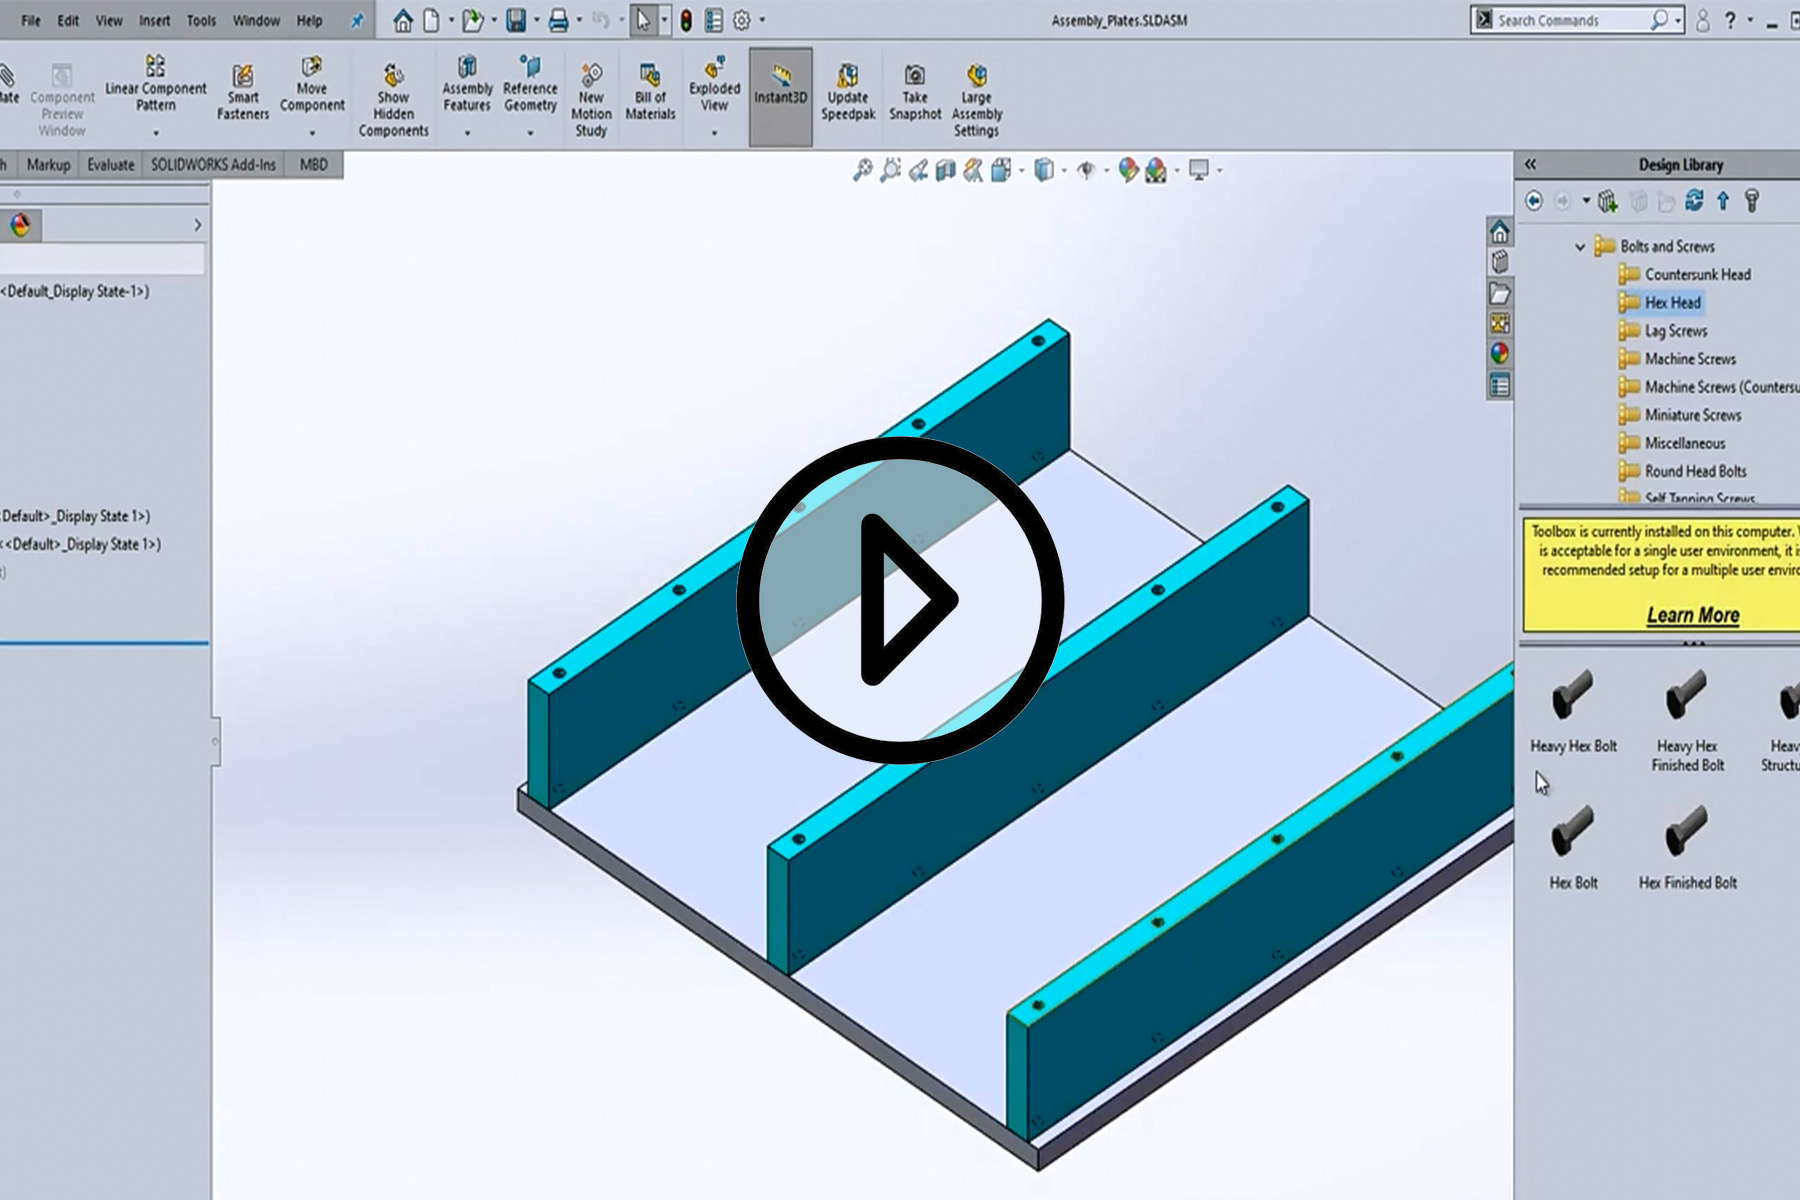Click the Up One Level arrow in Design Library
1800x1200 pixels.
(x=1723, y=201)
